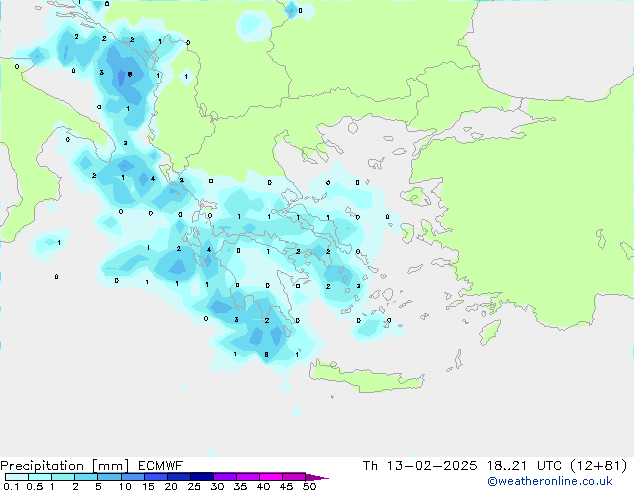Choose the 40–45 mm magenta legend swatch
634x490 pixels.
tap(271, 477)
